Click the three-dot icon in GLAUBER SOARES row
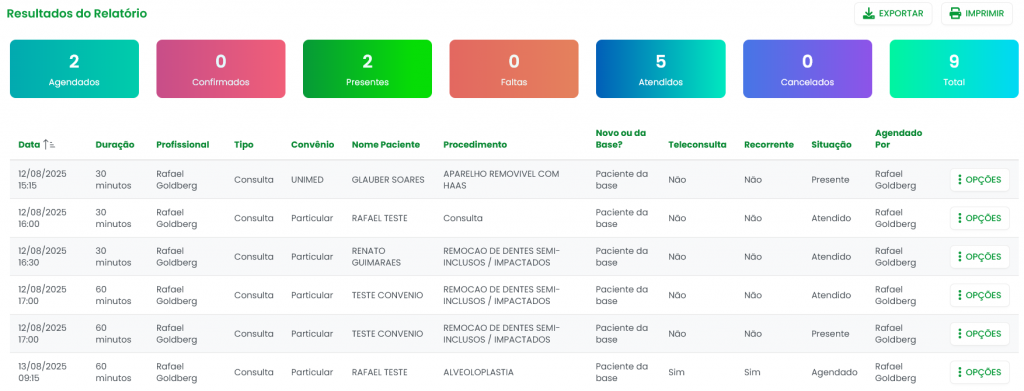Screen dimensions: 1024x391 (959, 180)
